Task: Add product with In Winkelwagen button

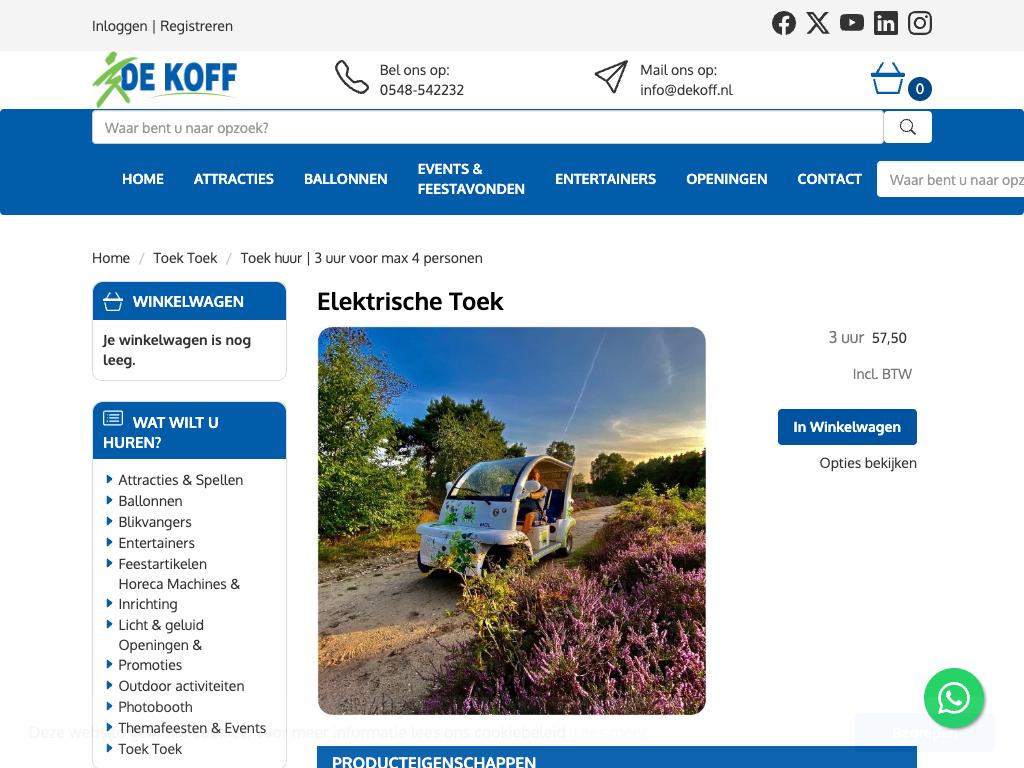Action: pyautogui.click(x=847, y=427)
